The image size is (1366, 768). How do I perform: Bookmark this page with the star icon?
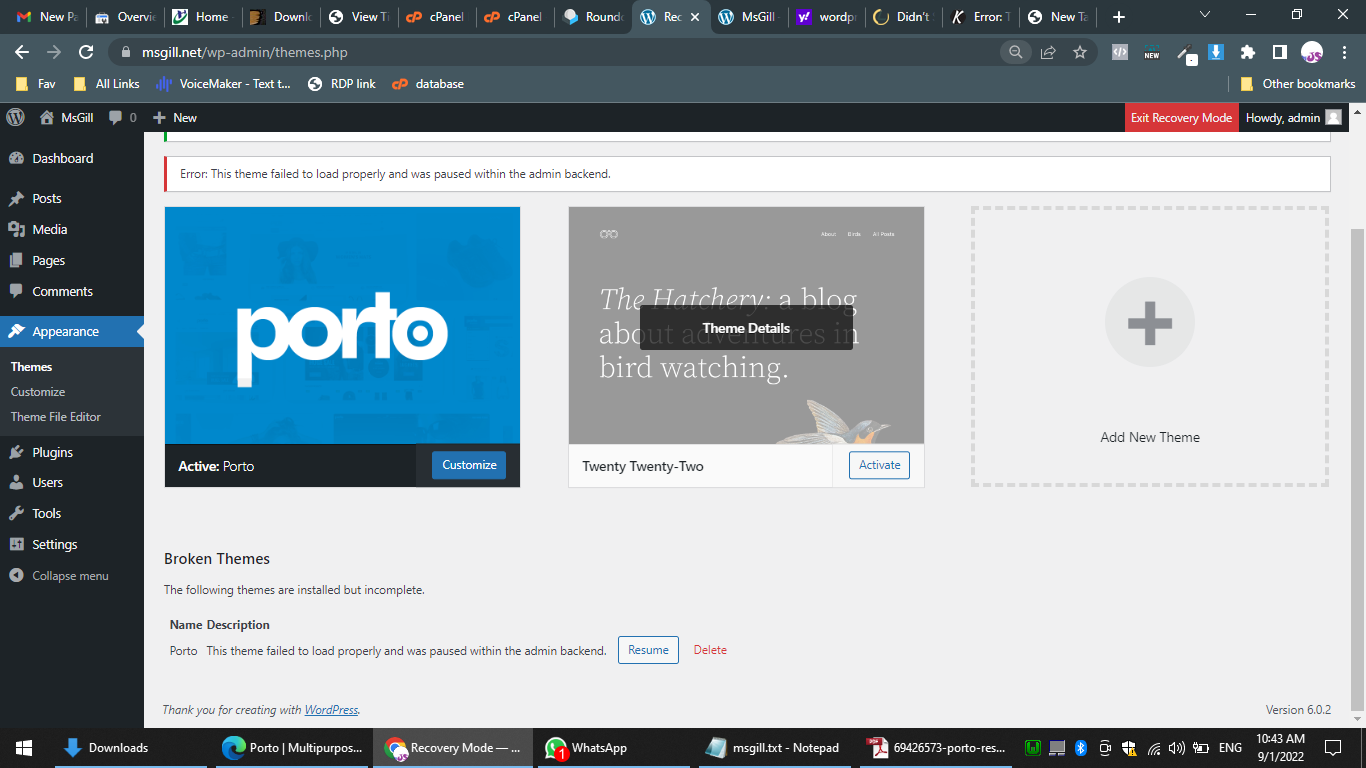(x=1080, y=52)
